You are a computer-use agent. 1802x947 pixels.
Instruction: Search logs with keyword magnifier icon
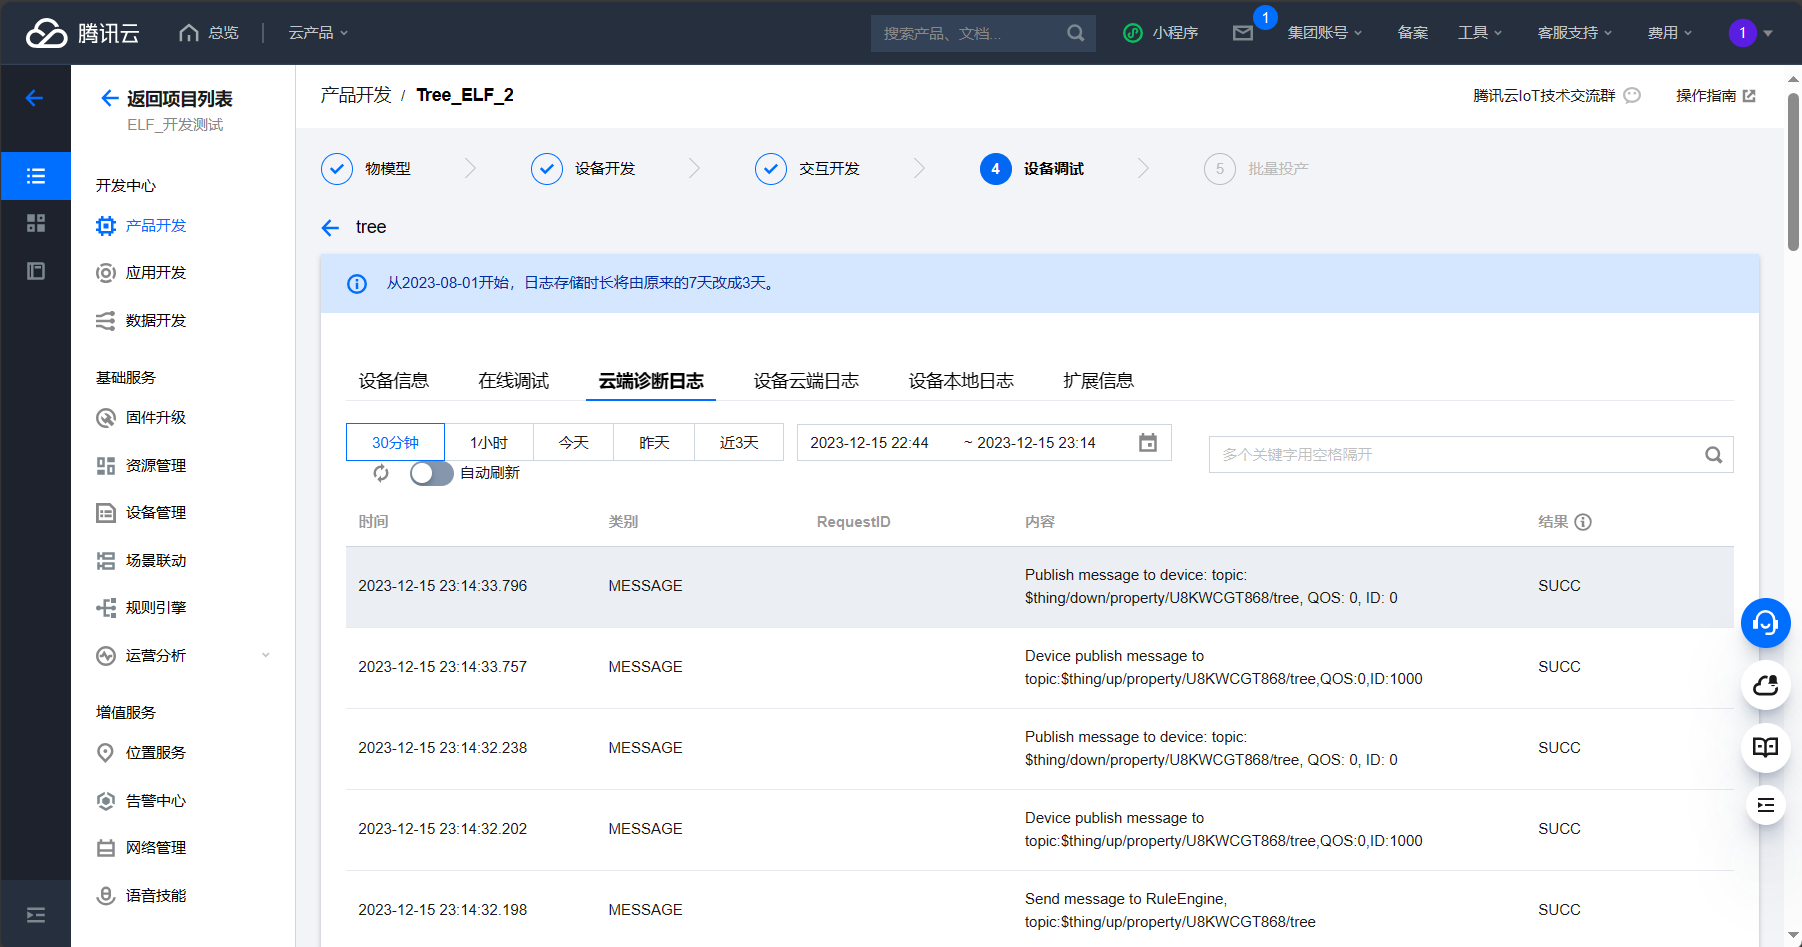click(1714, 455)
